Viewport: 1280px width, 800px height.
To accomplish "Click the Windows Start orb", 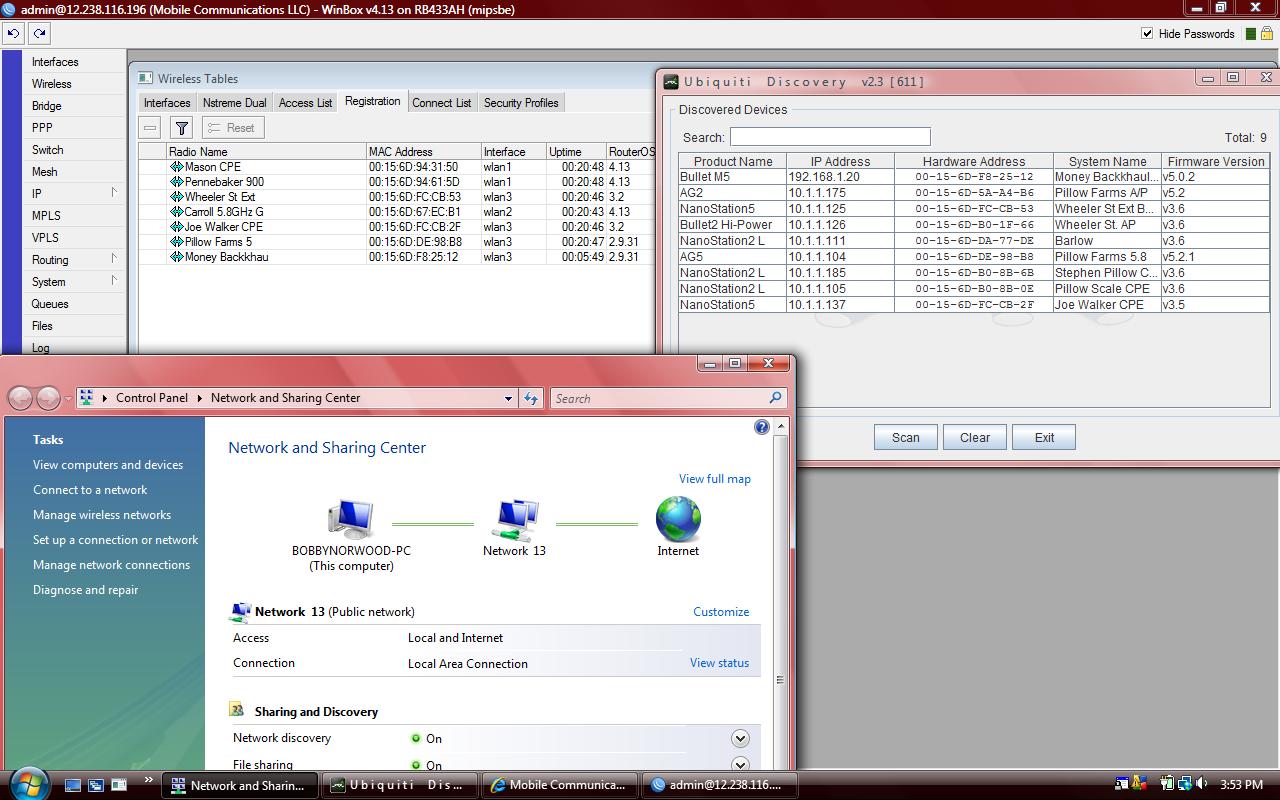I will pyautogui.click(x=28, y=783).
